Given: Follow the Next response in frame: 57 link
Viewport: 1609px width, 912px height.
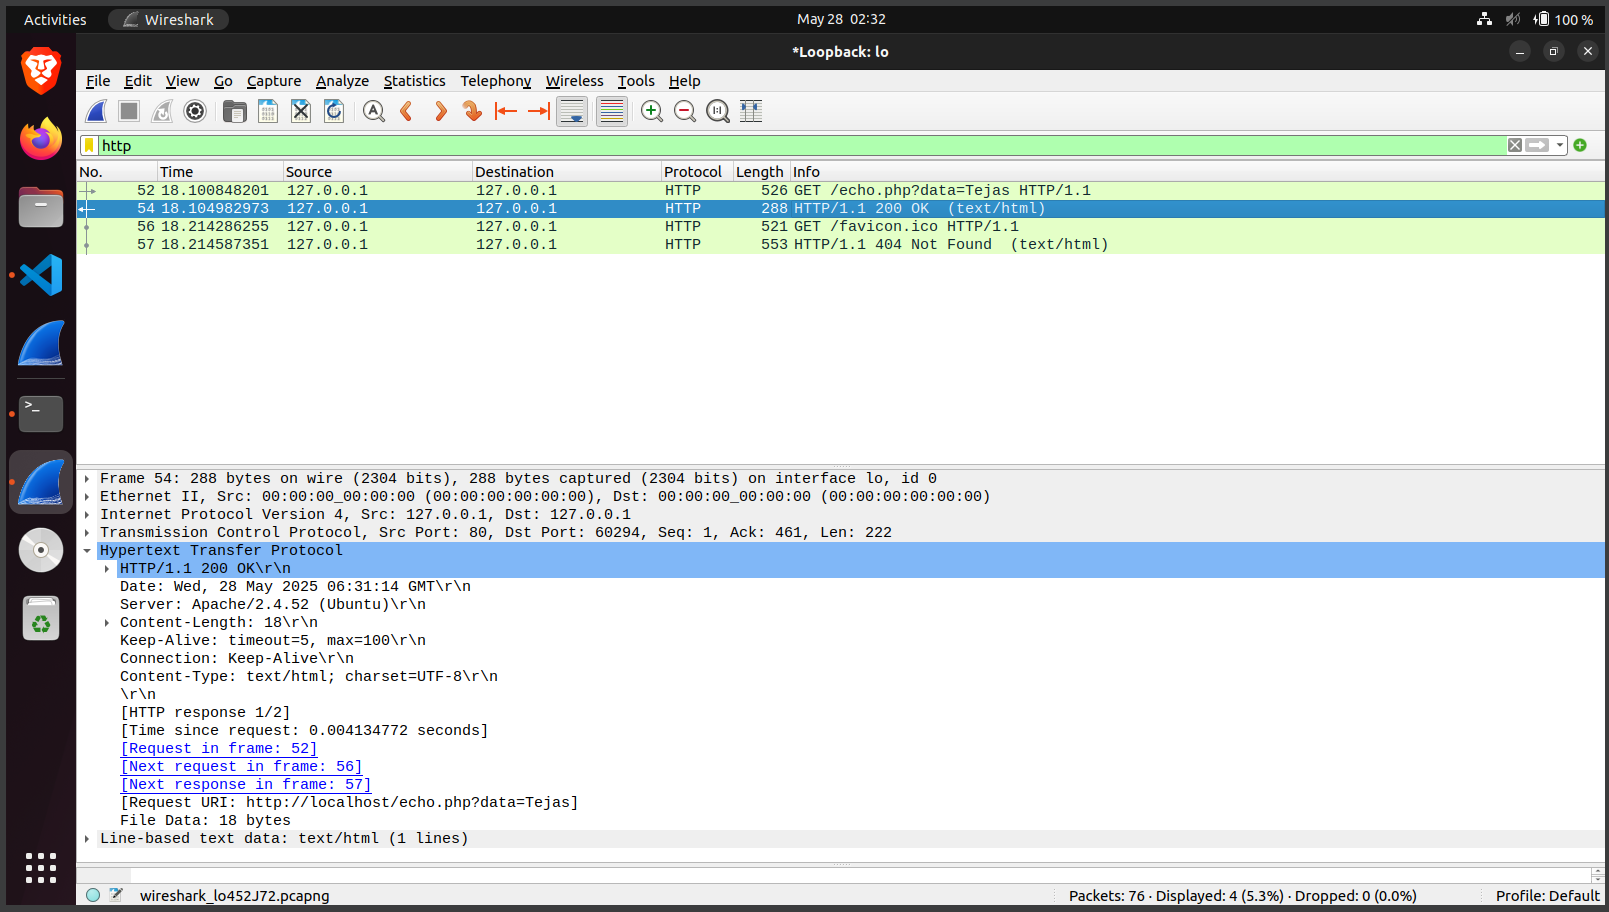Looking at the screenshot, I should (x=245, y=785).
